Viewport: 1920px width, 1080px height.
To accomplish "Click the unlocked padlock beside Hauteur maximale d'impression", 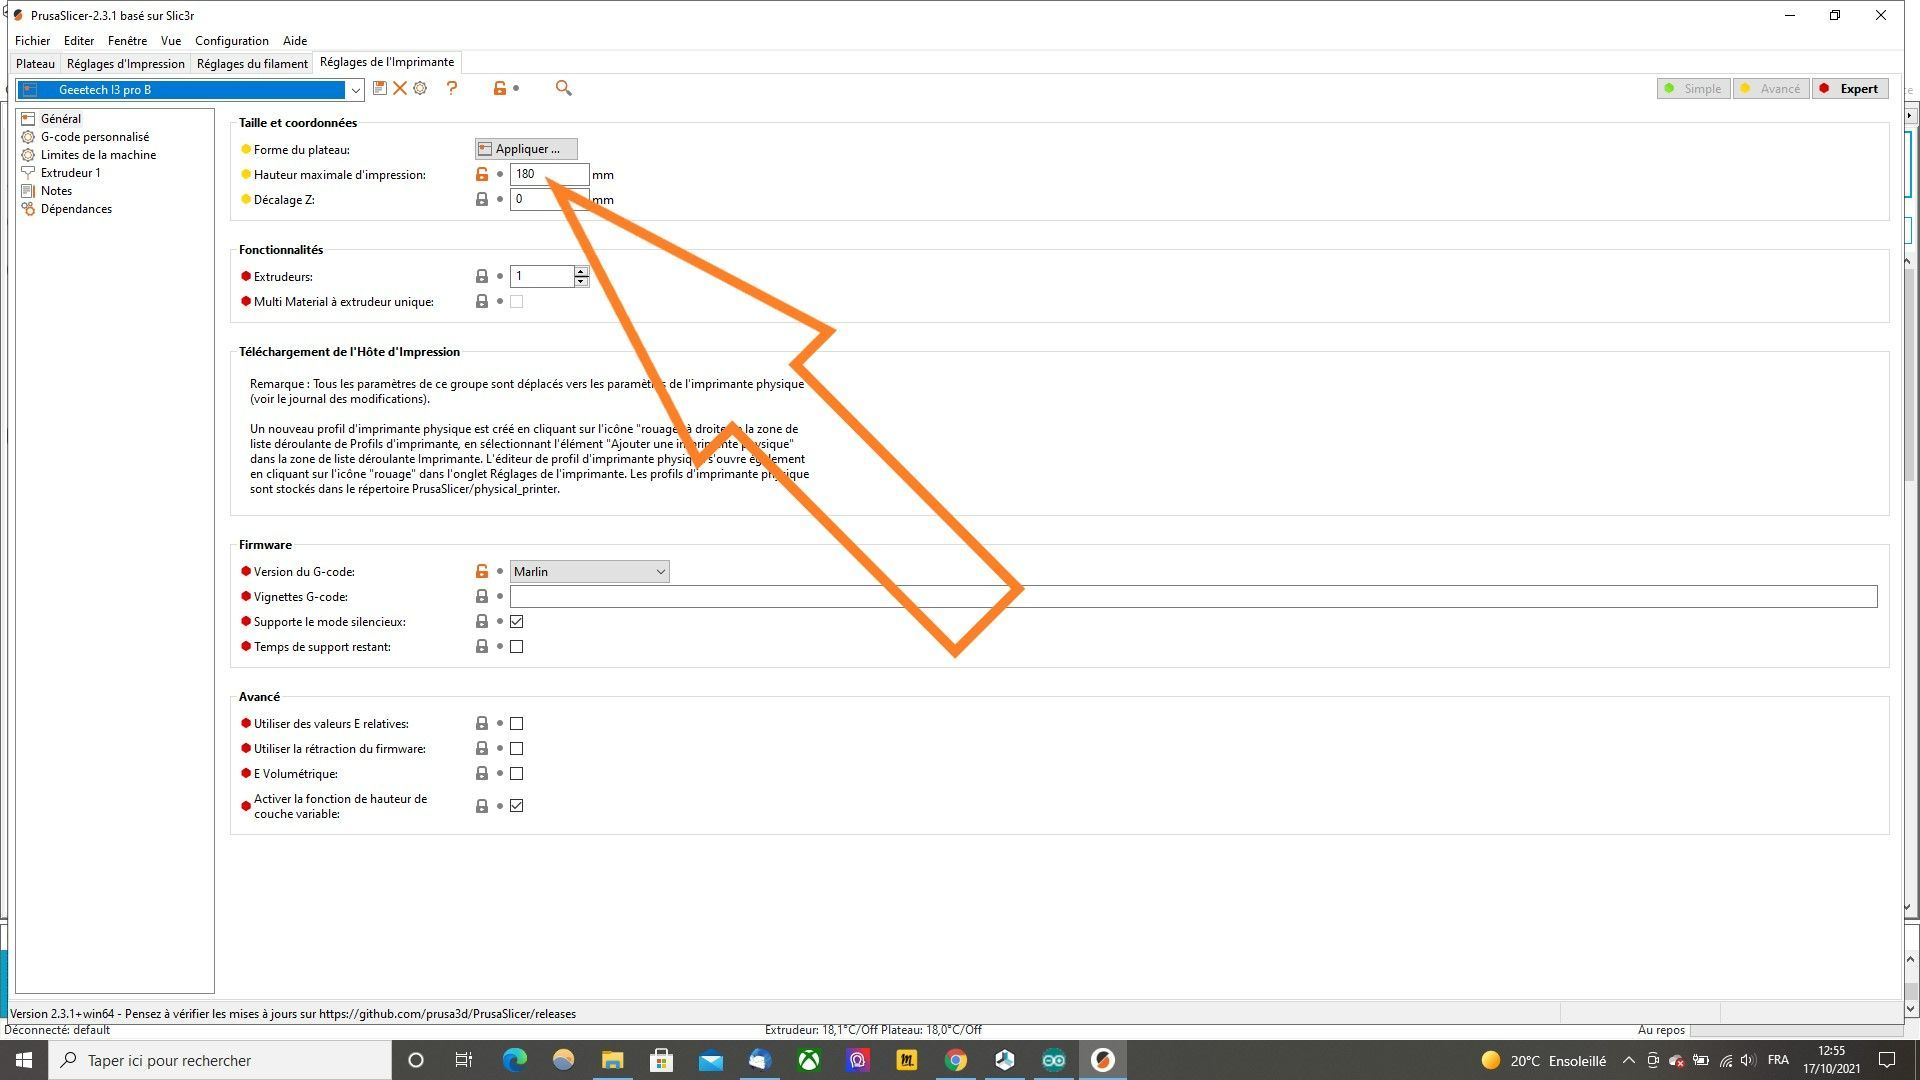I will coord(482,174).
